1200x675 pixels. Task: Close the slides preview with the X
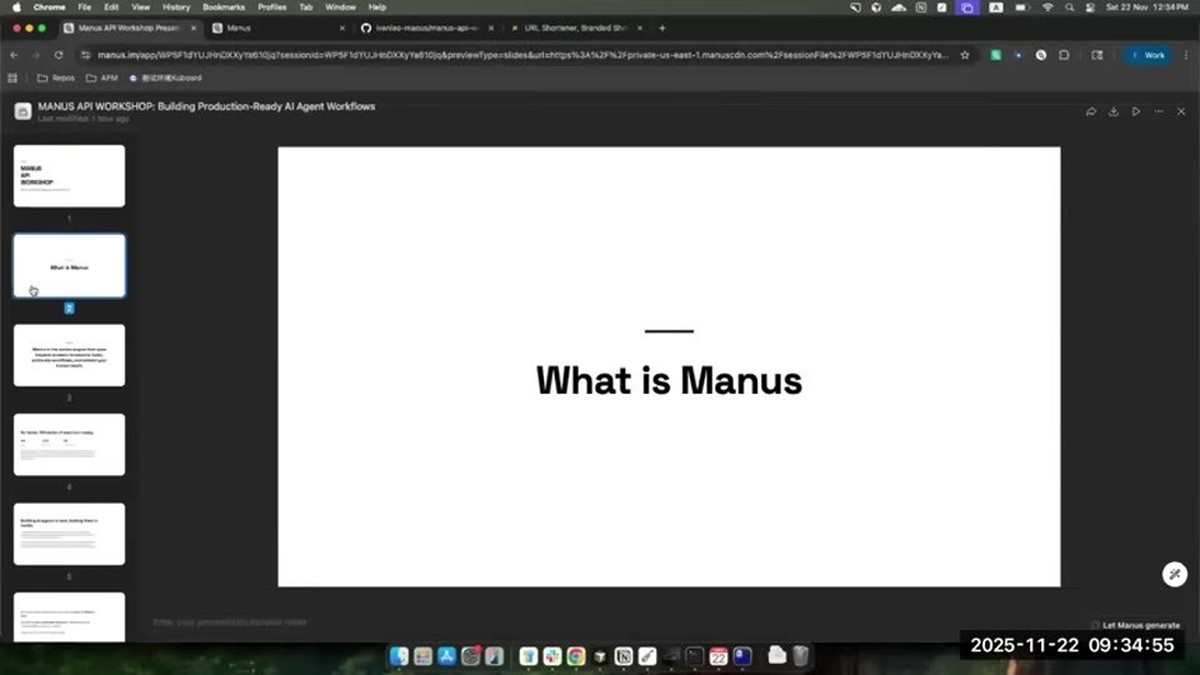coord(1180,111)
